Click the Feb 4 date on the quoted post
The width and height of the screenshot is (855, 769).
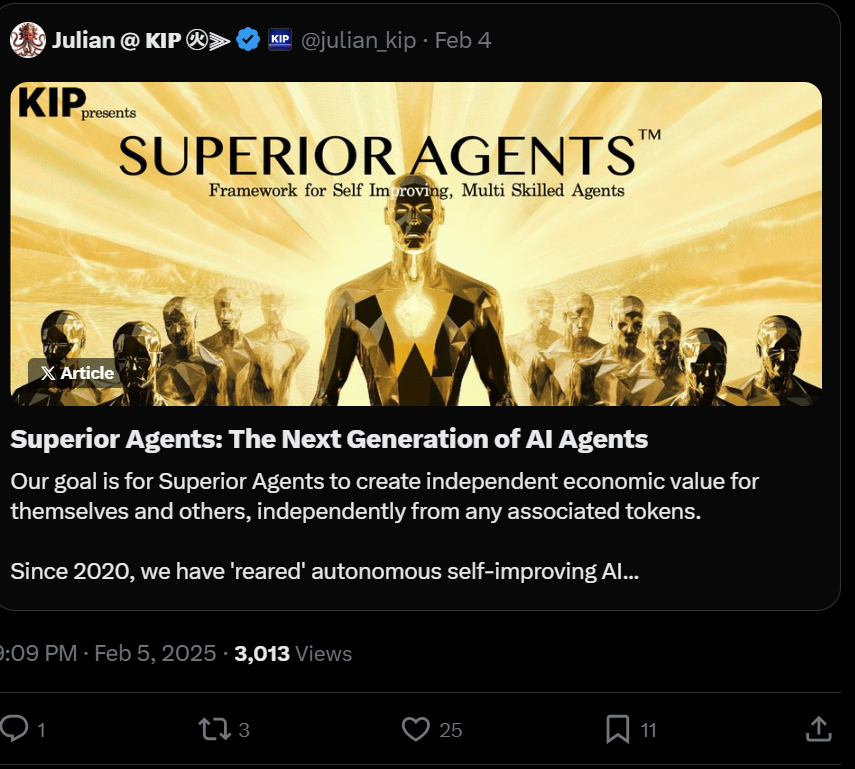point(463,40)
